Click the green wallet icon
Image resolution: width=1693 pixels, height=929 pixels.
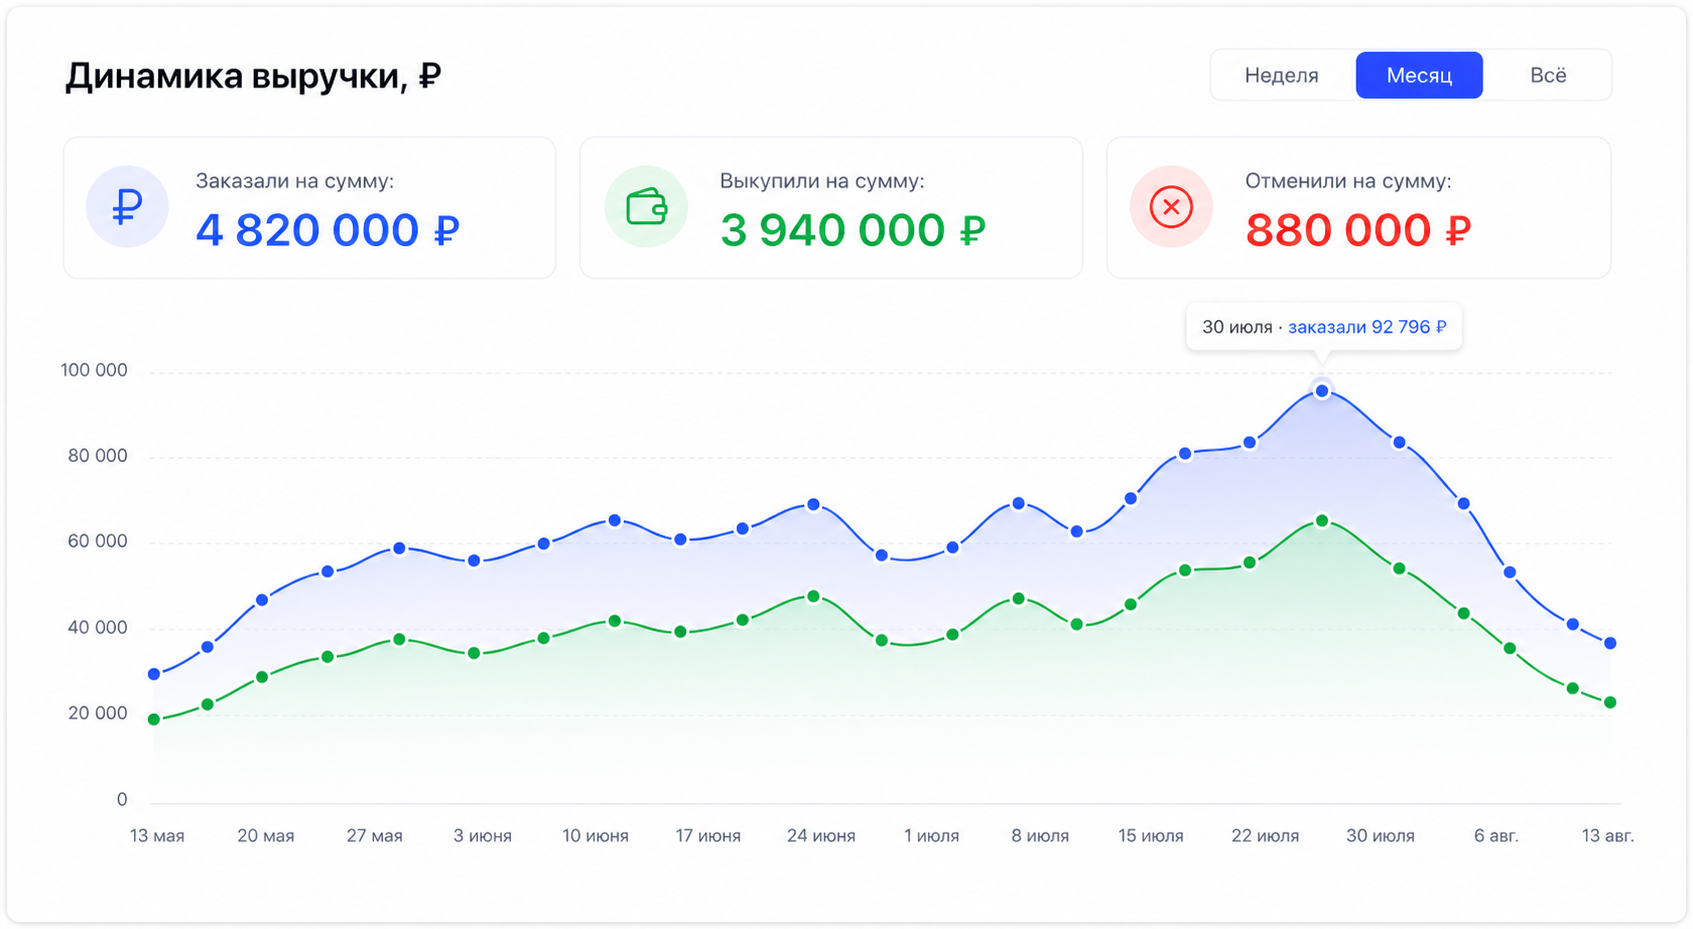646,207
